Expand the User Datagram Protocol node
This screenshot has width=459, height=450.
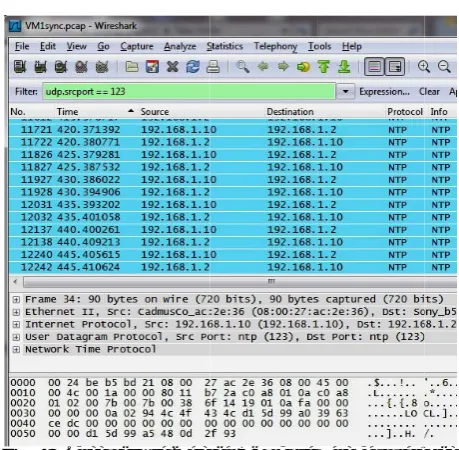[16, 337]
